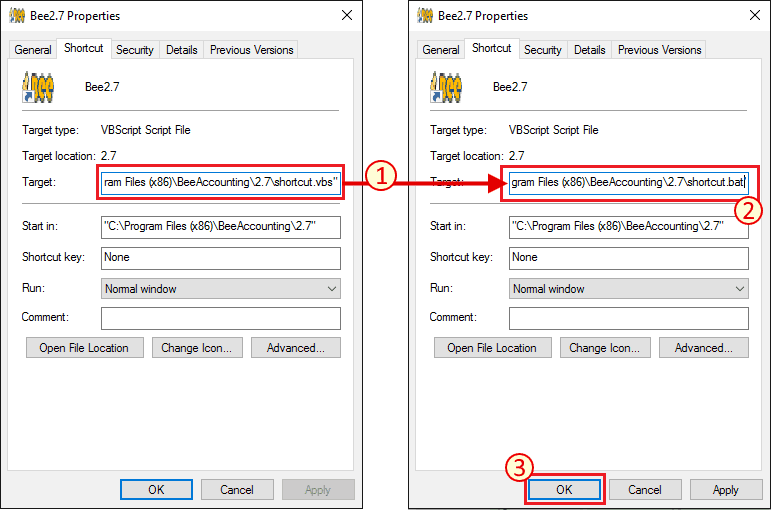Viewport: 772px width, 510px height.
Task: Focus the Shortcut key field in right window
Action: [629, 258]
